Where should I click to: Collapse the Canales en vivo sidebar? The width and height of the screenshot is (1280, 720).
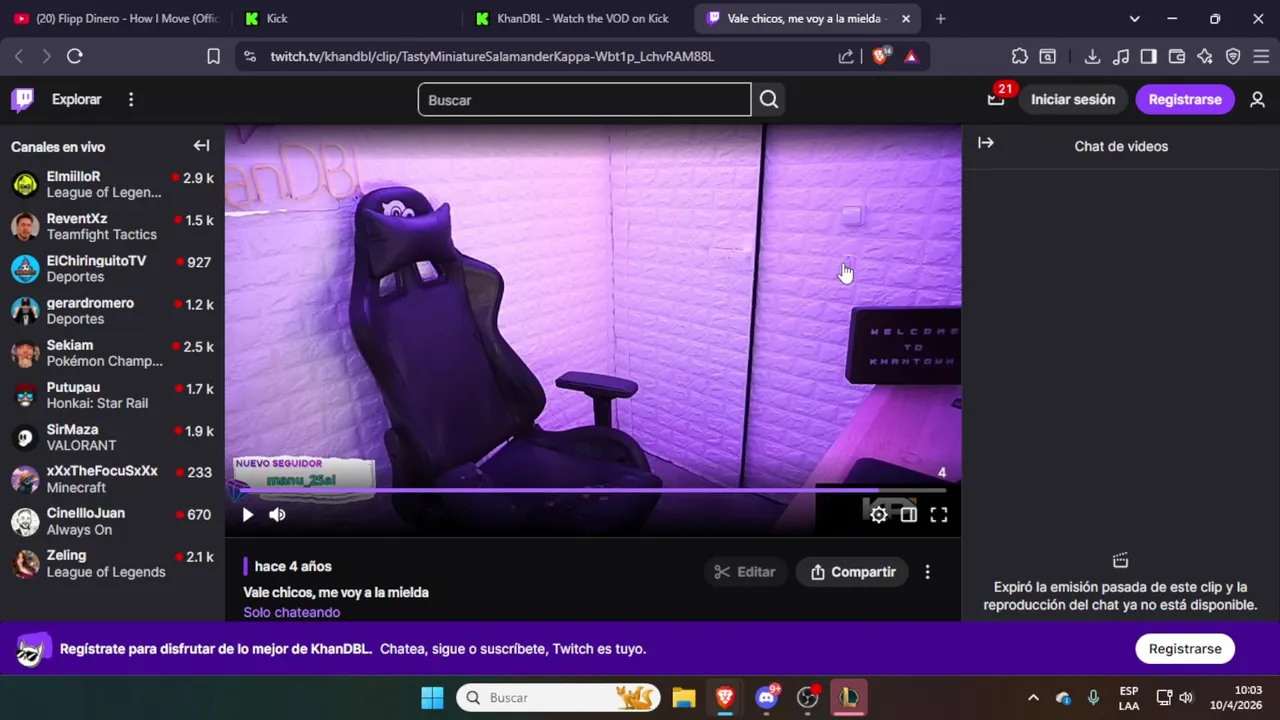[201, 146]
